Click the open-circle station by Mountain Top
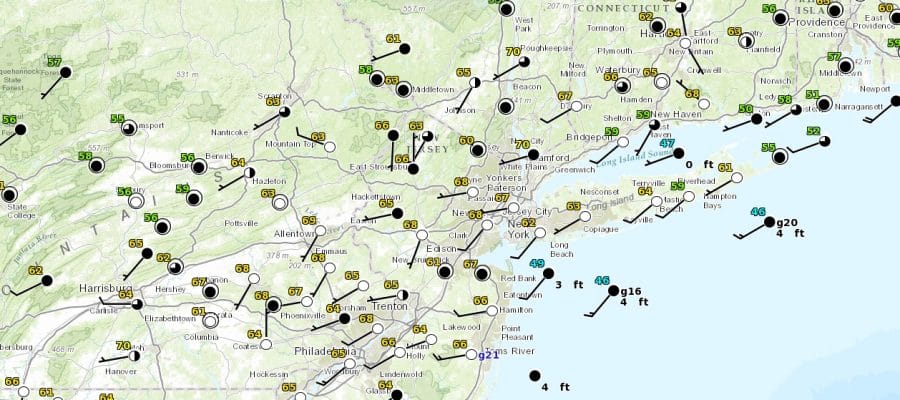 (330, 147)
